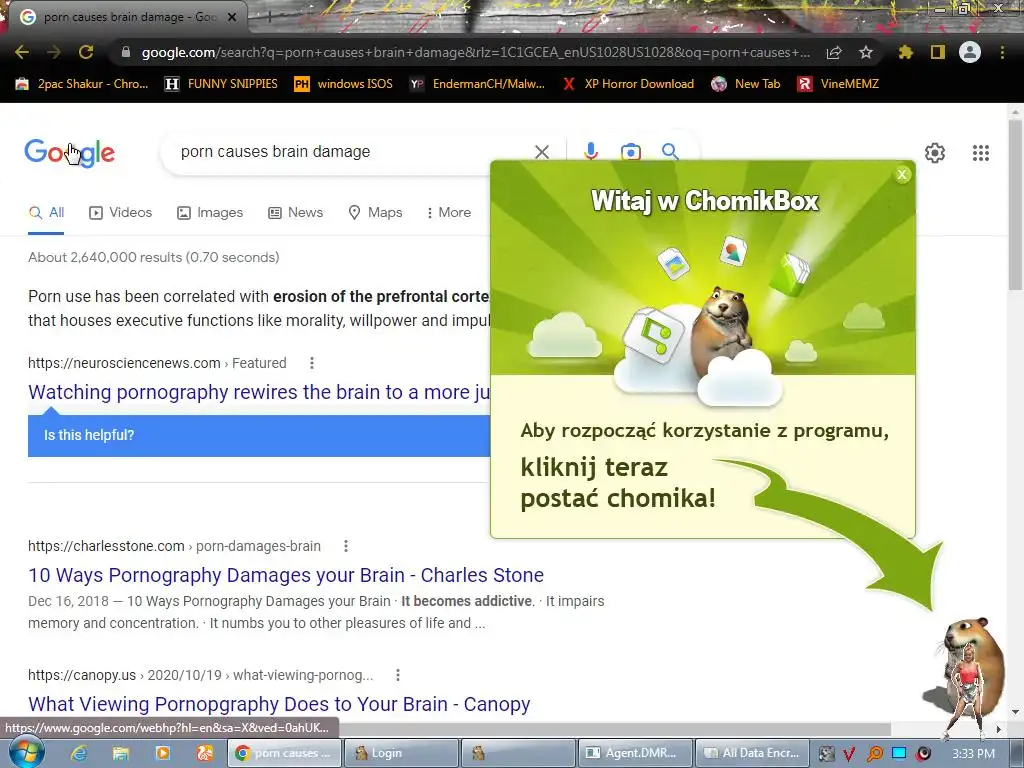
Task: Open Google quick settings gear
Action: [x=935, y=153]
